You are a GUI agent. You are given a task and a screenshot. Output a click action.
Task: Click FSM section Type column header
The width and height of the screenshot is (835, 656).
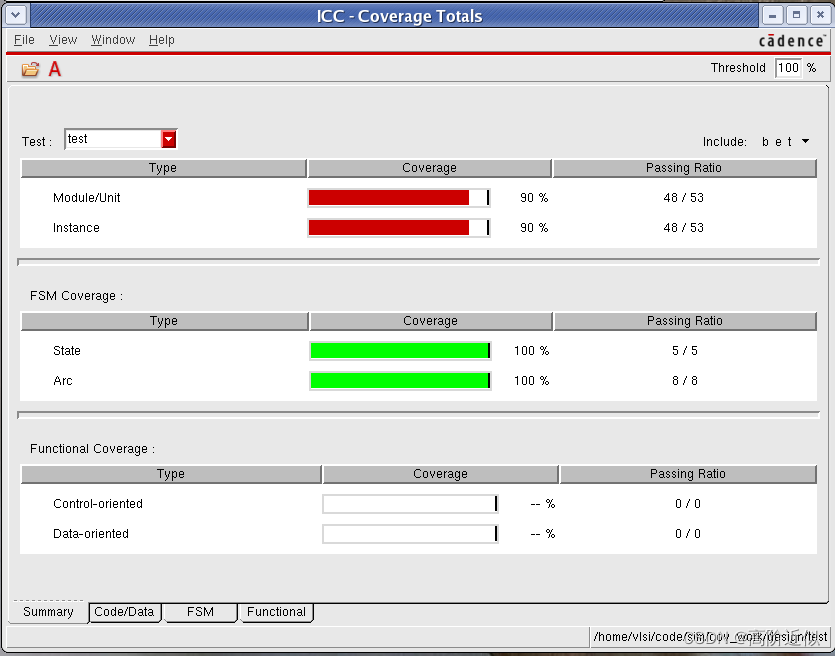tap(164, 321)
